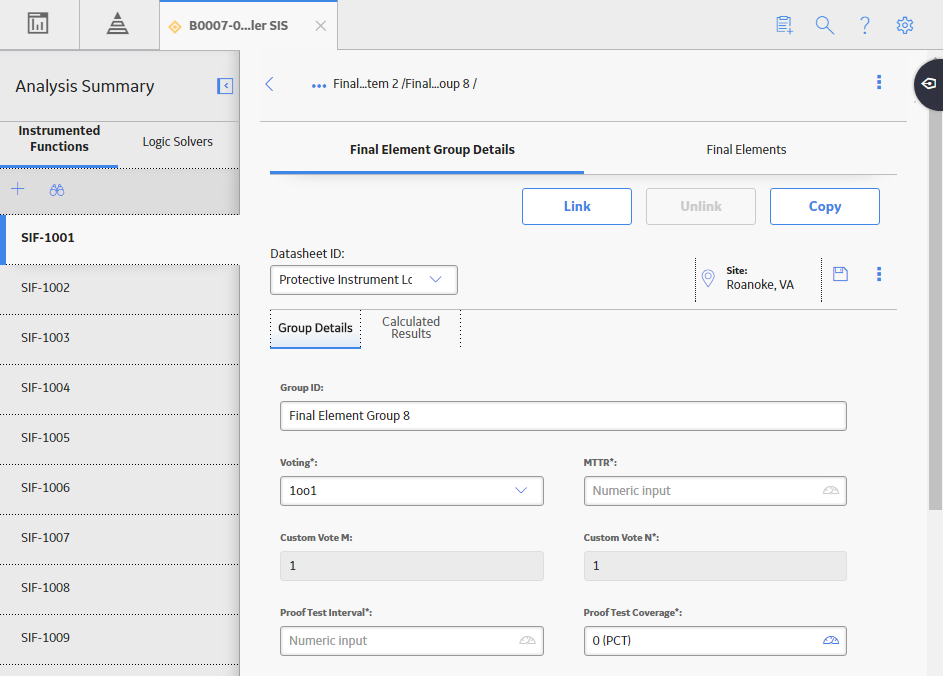Click the search magnifier icon

825,25
